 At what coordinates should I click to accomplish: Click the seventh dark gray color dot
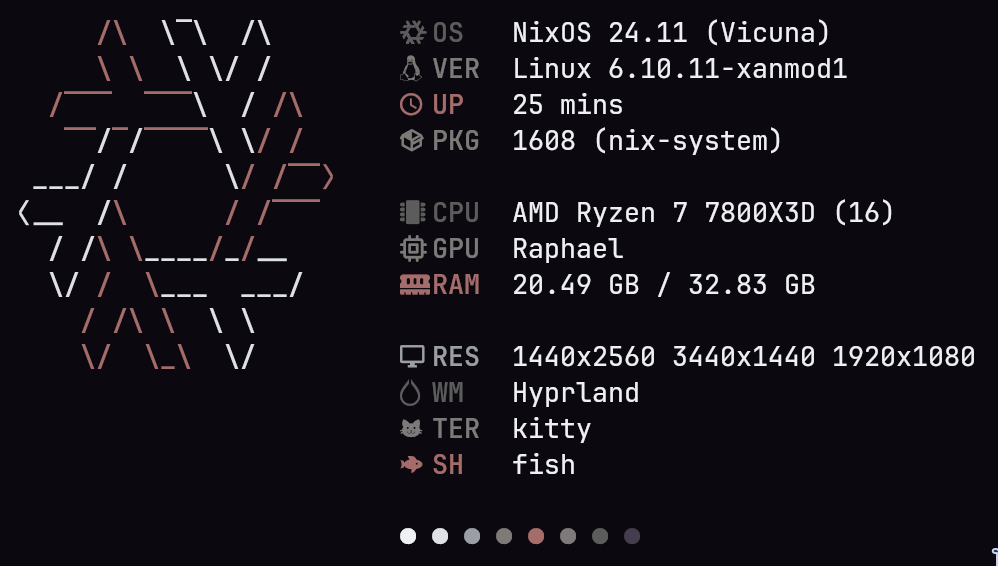600,536
